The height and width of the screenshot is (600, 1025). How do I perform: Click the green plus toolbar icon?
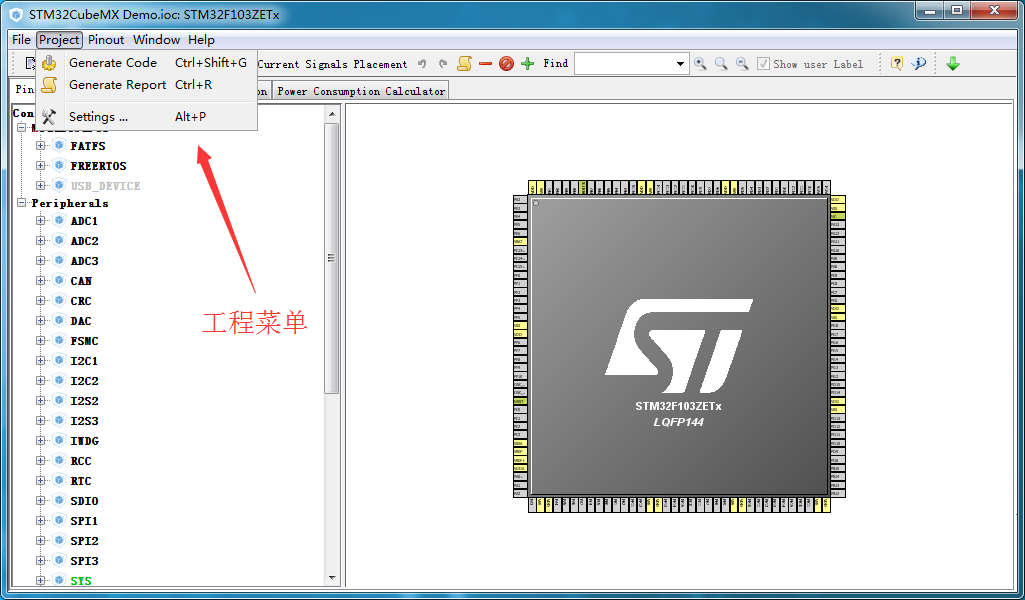click(x=528, y=63)
